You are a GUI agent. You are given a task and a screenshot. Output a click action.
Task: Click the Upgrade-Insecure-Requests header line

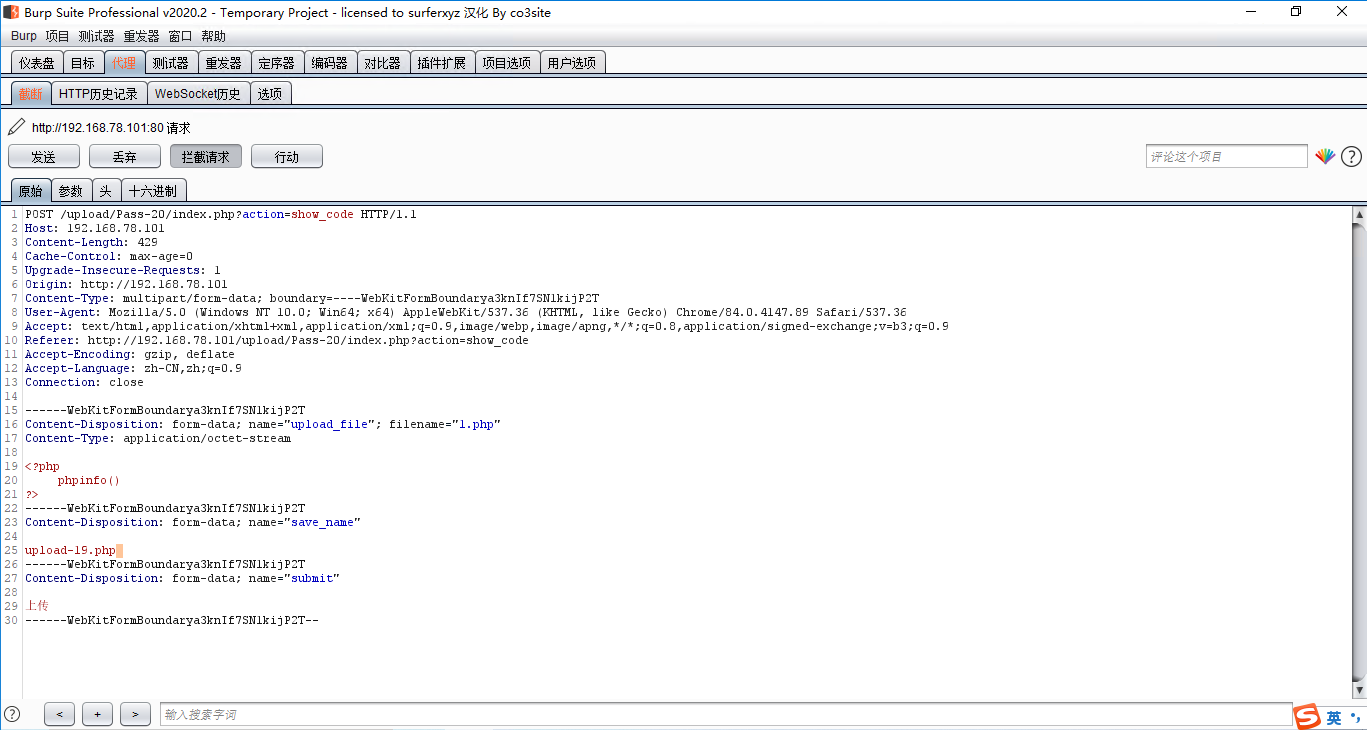(x=123, y=270)
